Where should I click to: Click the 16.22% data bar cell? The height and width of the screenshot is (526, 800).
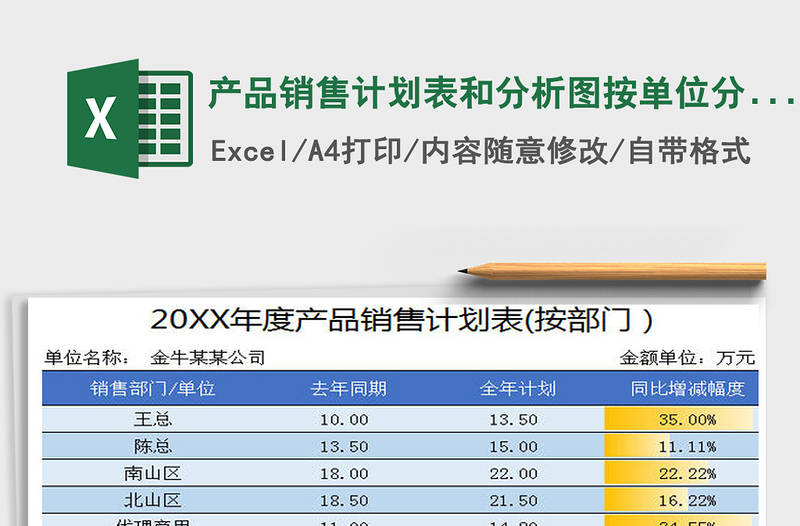(x=681, y=500)
